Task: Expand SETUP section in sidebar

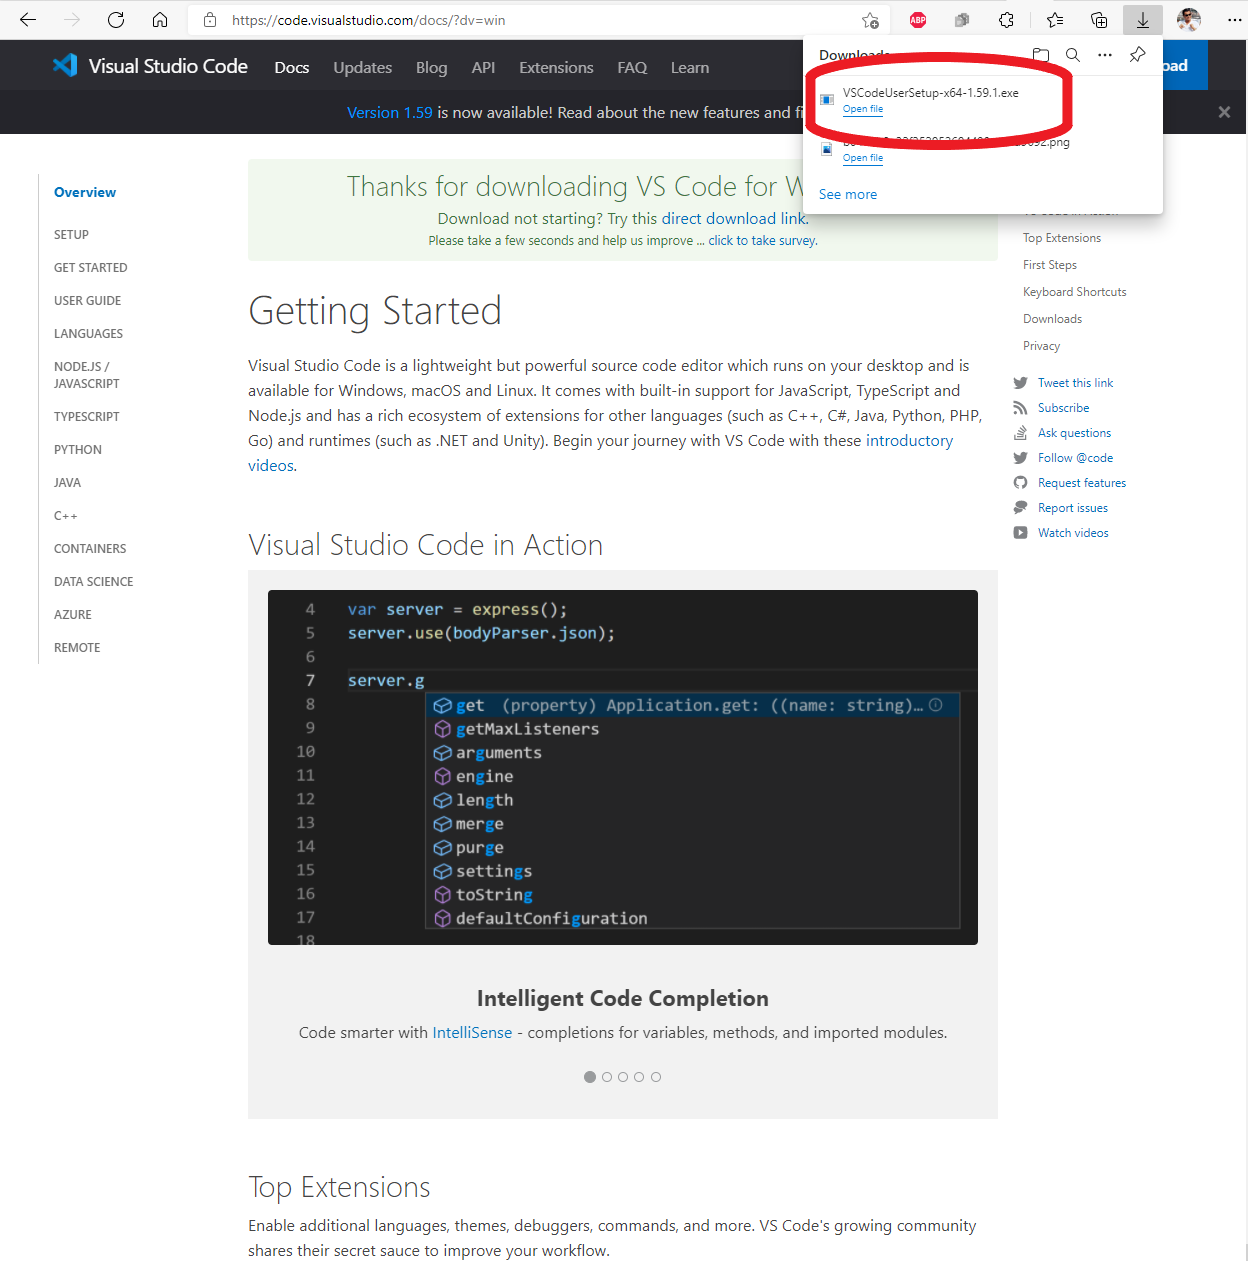Action: click(x=71, y=234)
